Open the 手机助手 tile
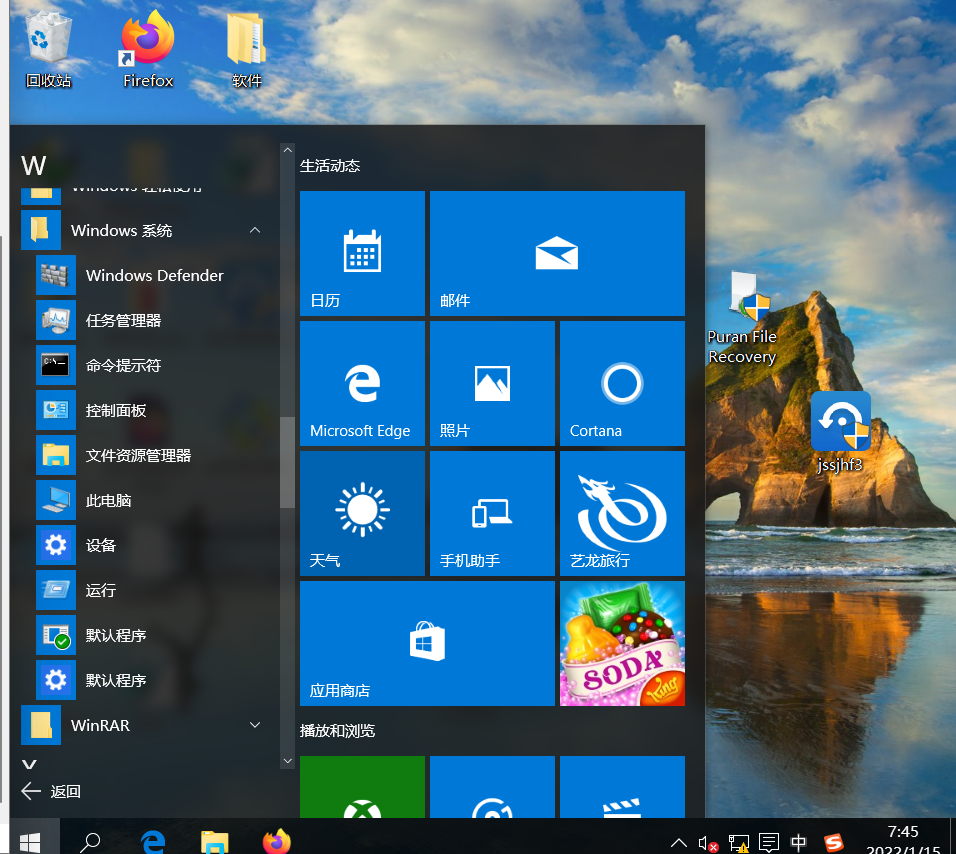Image resolution: width=956 pixels, height=854 pixels. pos(492,513)
